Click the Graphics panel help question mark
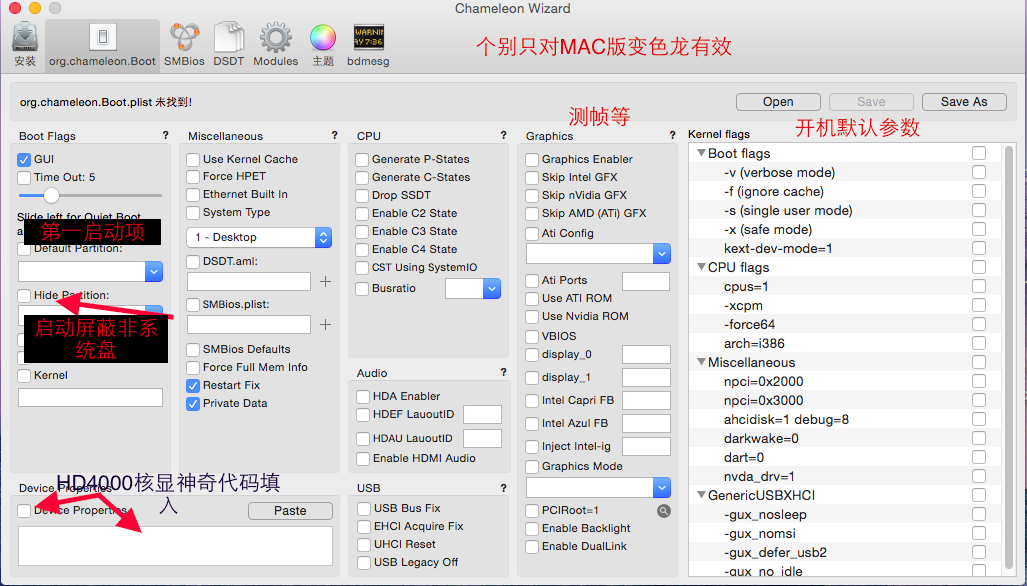The height and width of the screenshot is (586, 1027). [x=672, y=136]
